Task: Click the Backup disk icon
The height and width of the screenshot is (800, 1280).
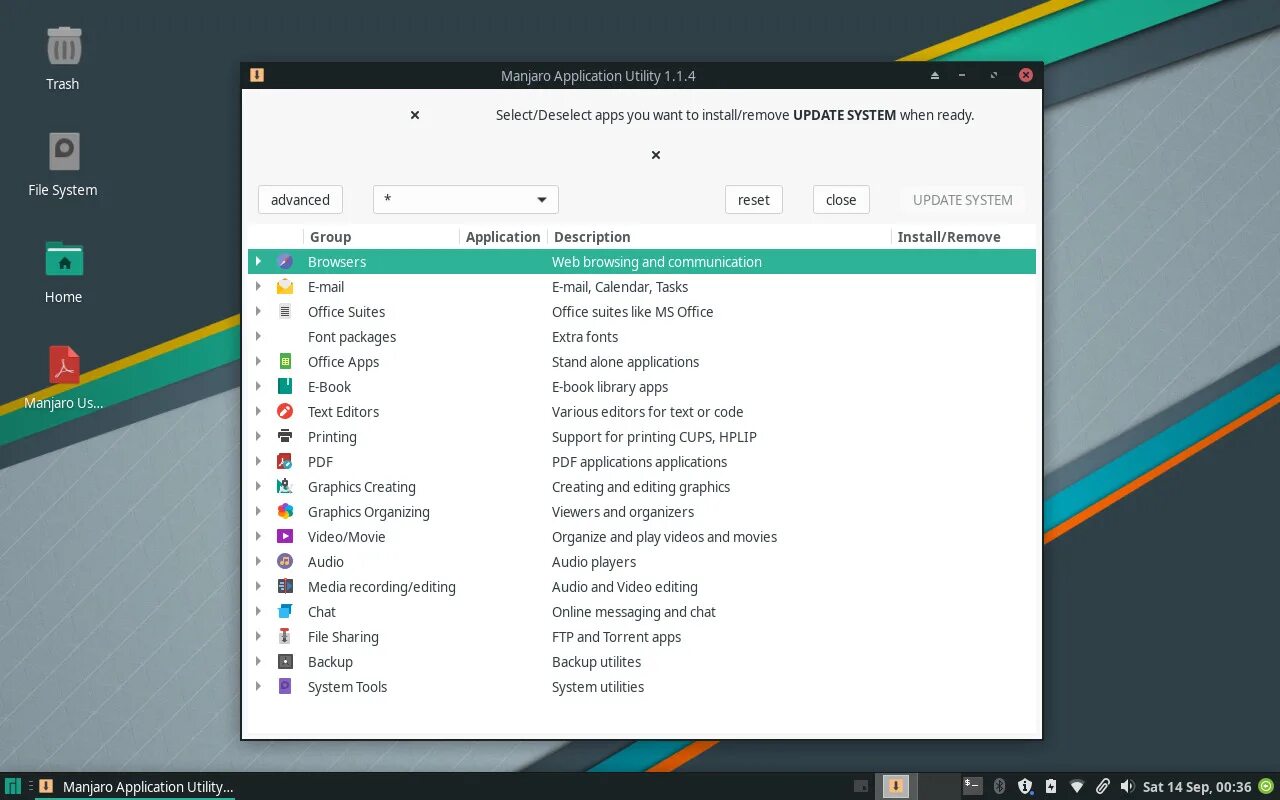Action: pos(285,661)
